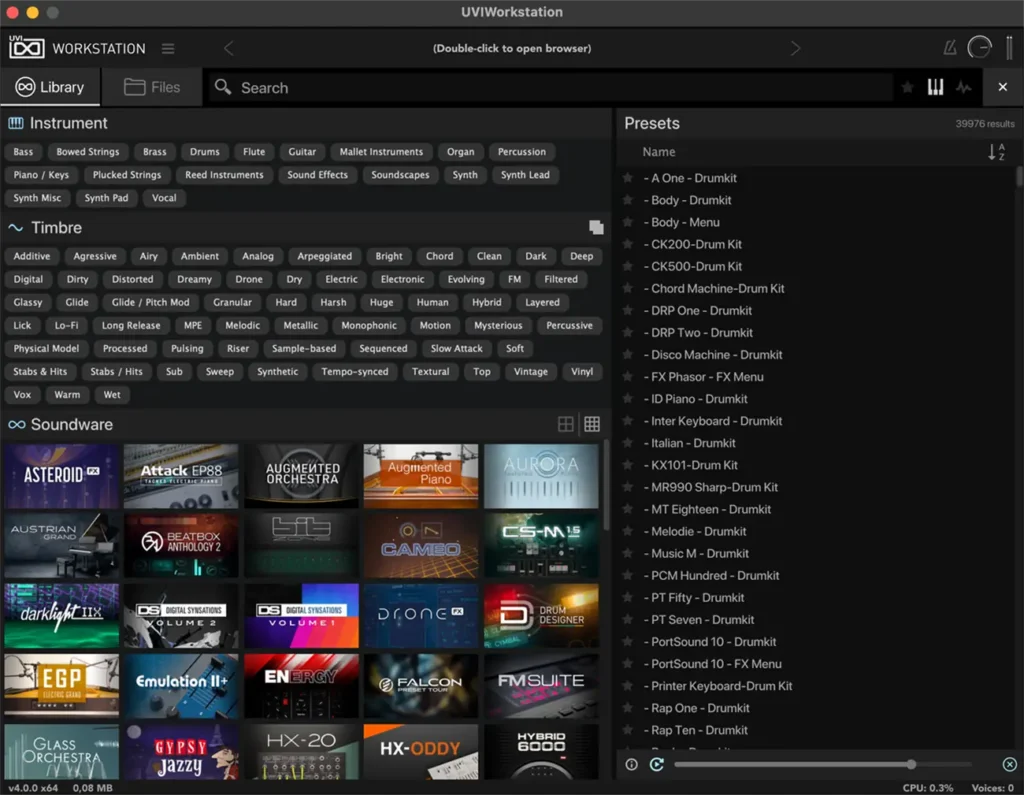Select the Aurora soundware thumbnail
Viewport: 1024px width, 795px height.
coord(541,476)
